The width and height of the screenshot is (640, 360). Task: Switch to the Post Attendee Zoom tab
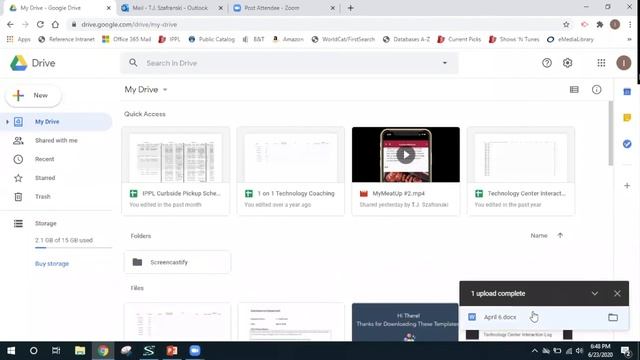(x=284, y=8)
